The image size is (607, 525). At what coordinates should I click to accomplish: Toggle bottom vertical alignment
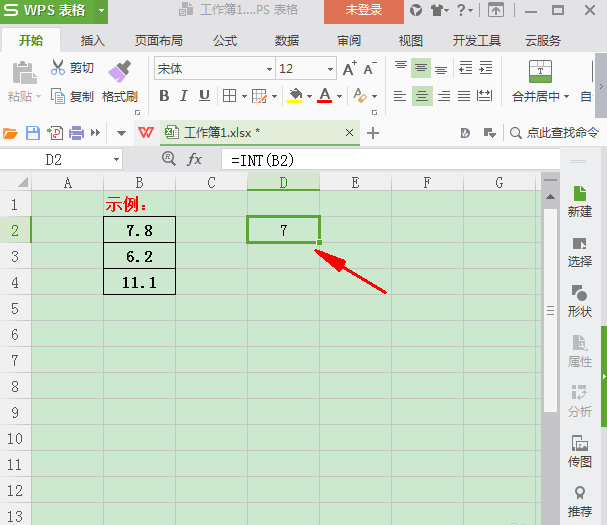(x=441, y=68)
